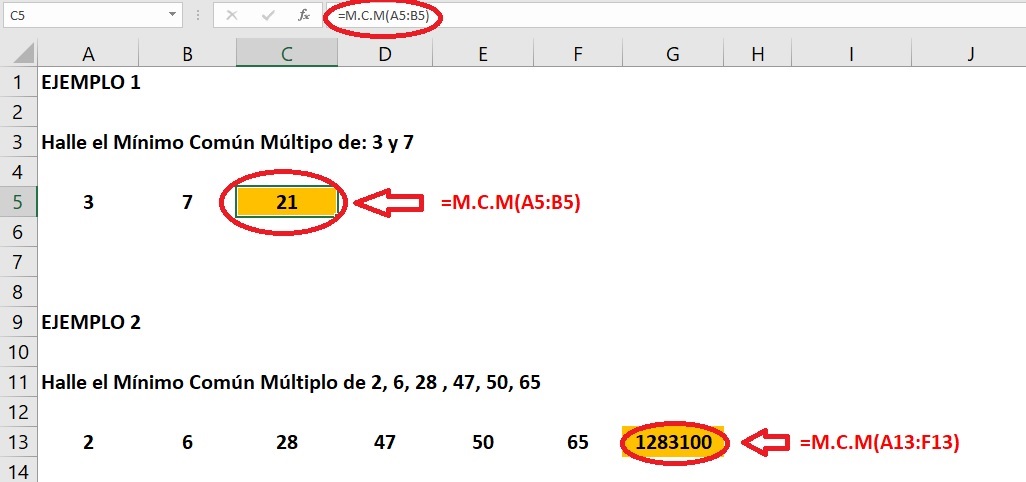1026x482 pixels.
Task: Click cell A9 with EJEMPLO 2
Action: [x=90, y=322]
